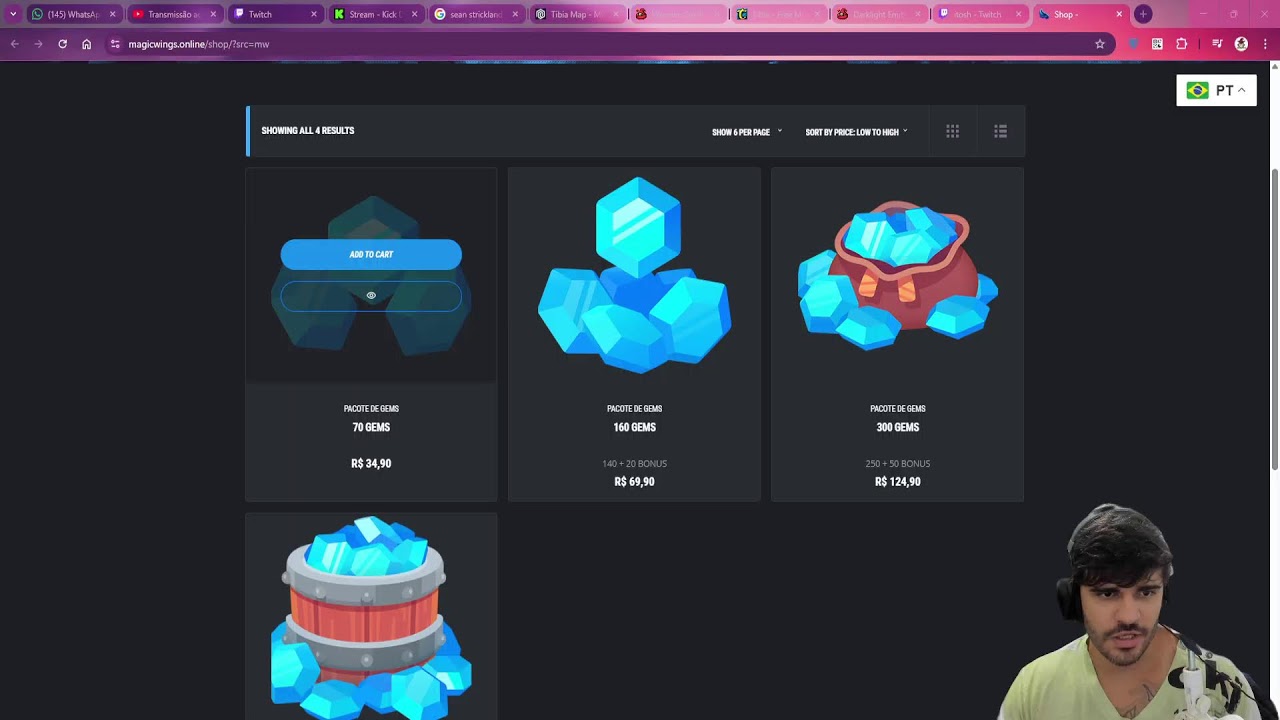Image resolution: width=1280 pixels, height=720 pixels.
Task: Click the R$ 34,90 price text
Action: point(371,464)
